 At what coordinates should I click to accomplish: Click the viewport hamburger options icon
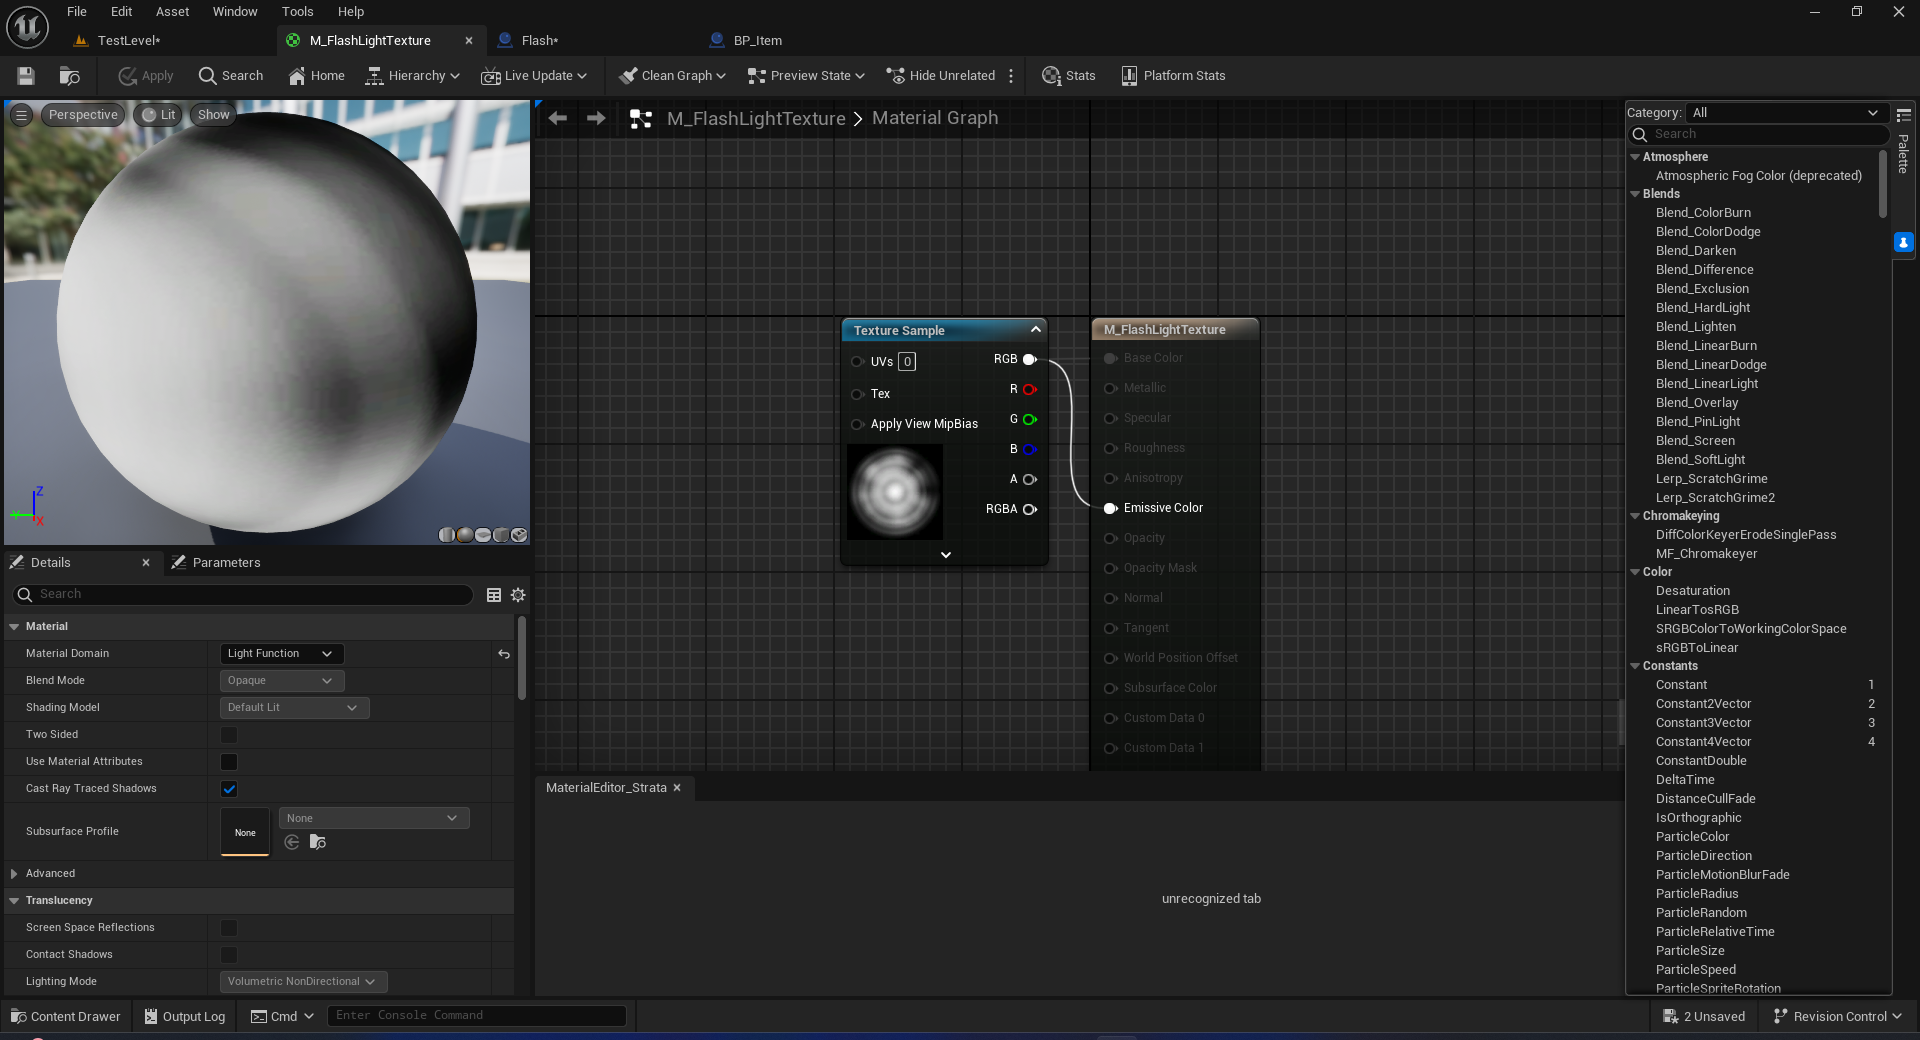coord(21,115)
